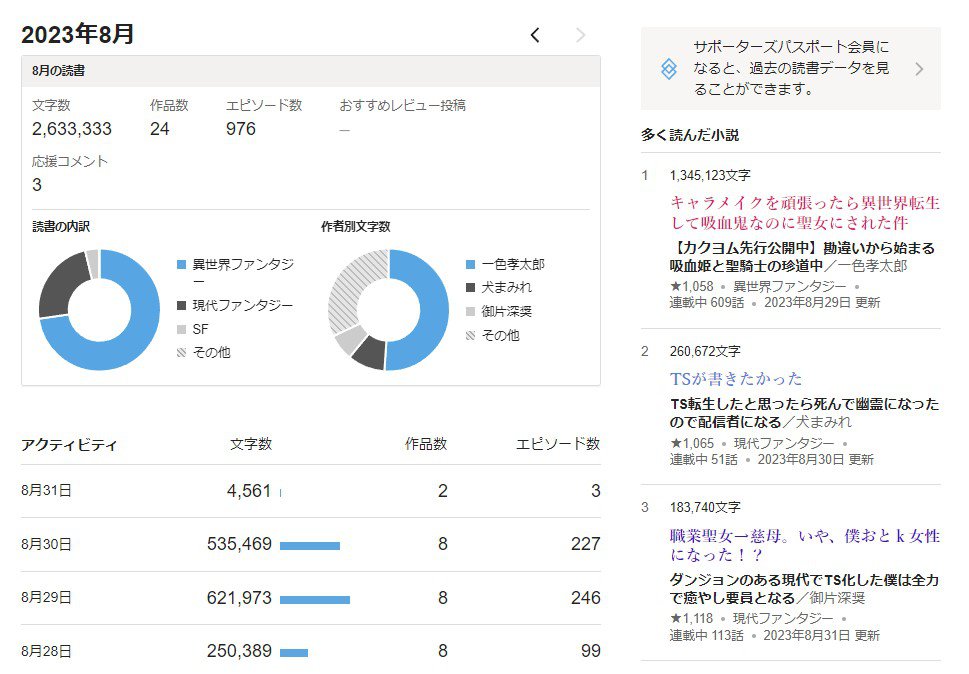Click the 文字数 column header
Viewport: 969px width, 674px height.
pos(250,444)
